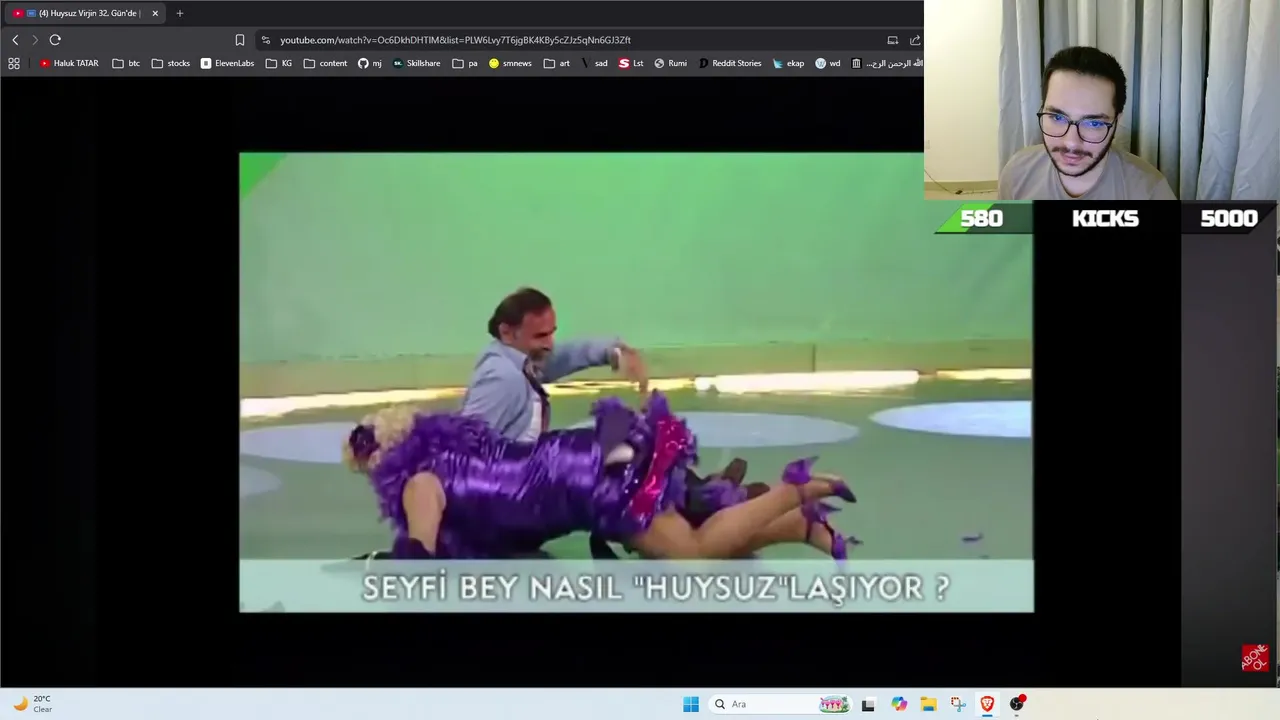Open the Windows Start menu
The height and width of the screenshot is (720, 1280).
pos(691,704)
